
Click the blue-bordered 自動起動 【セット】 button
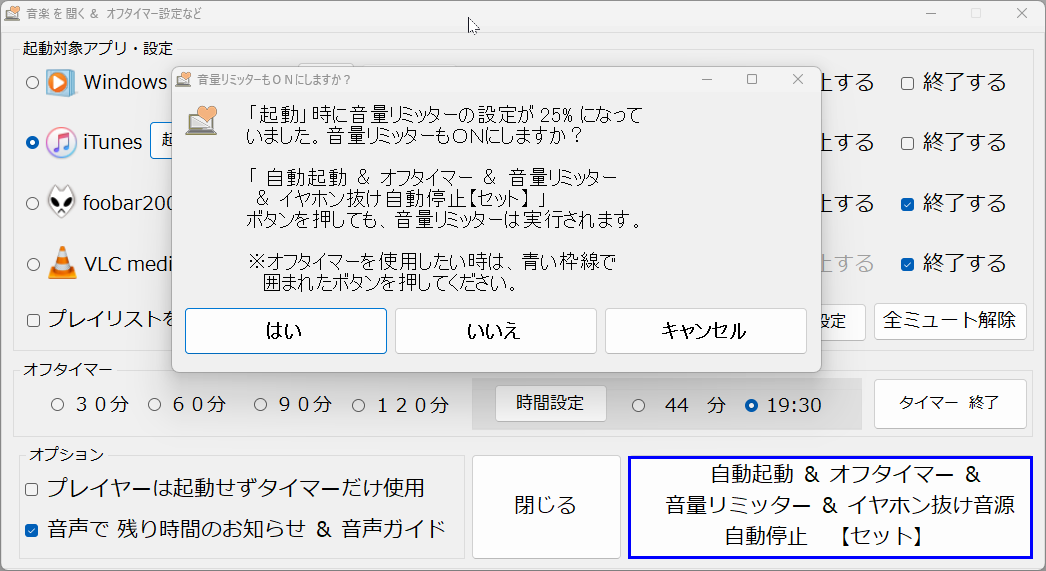point(829,506)
